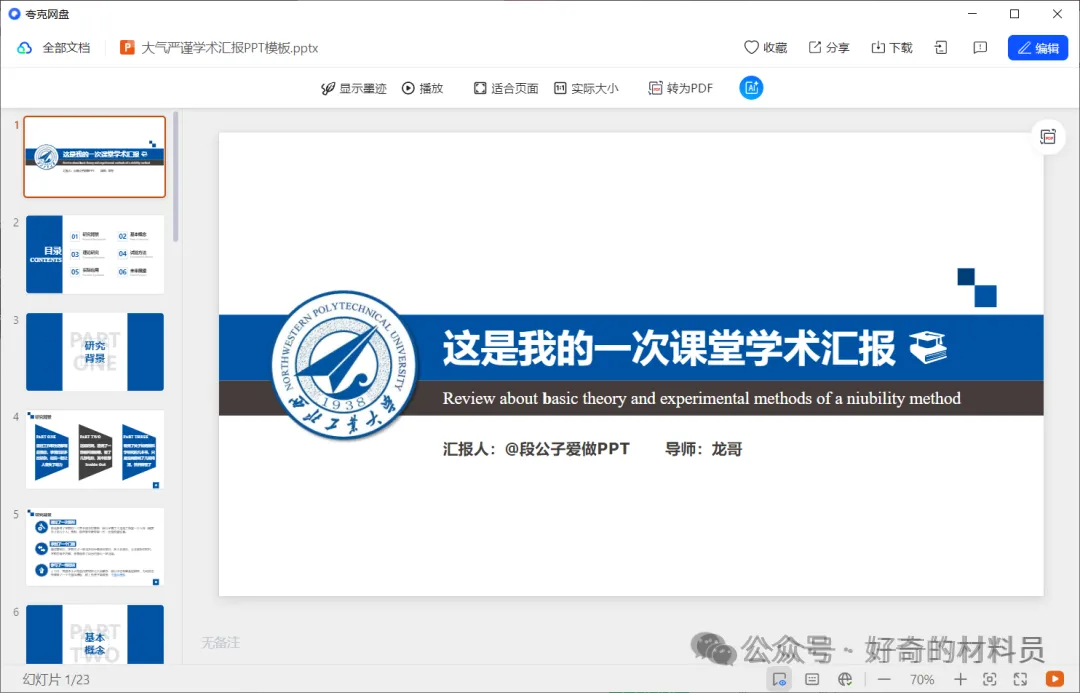1080x693 pixels.
Task: Click 收藏 to favorite the file
Action: (x=765, y=48)
